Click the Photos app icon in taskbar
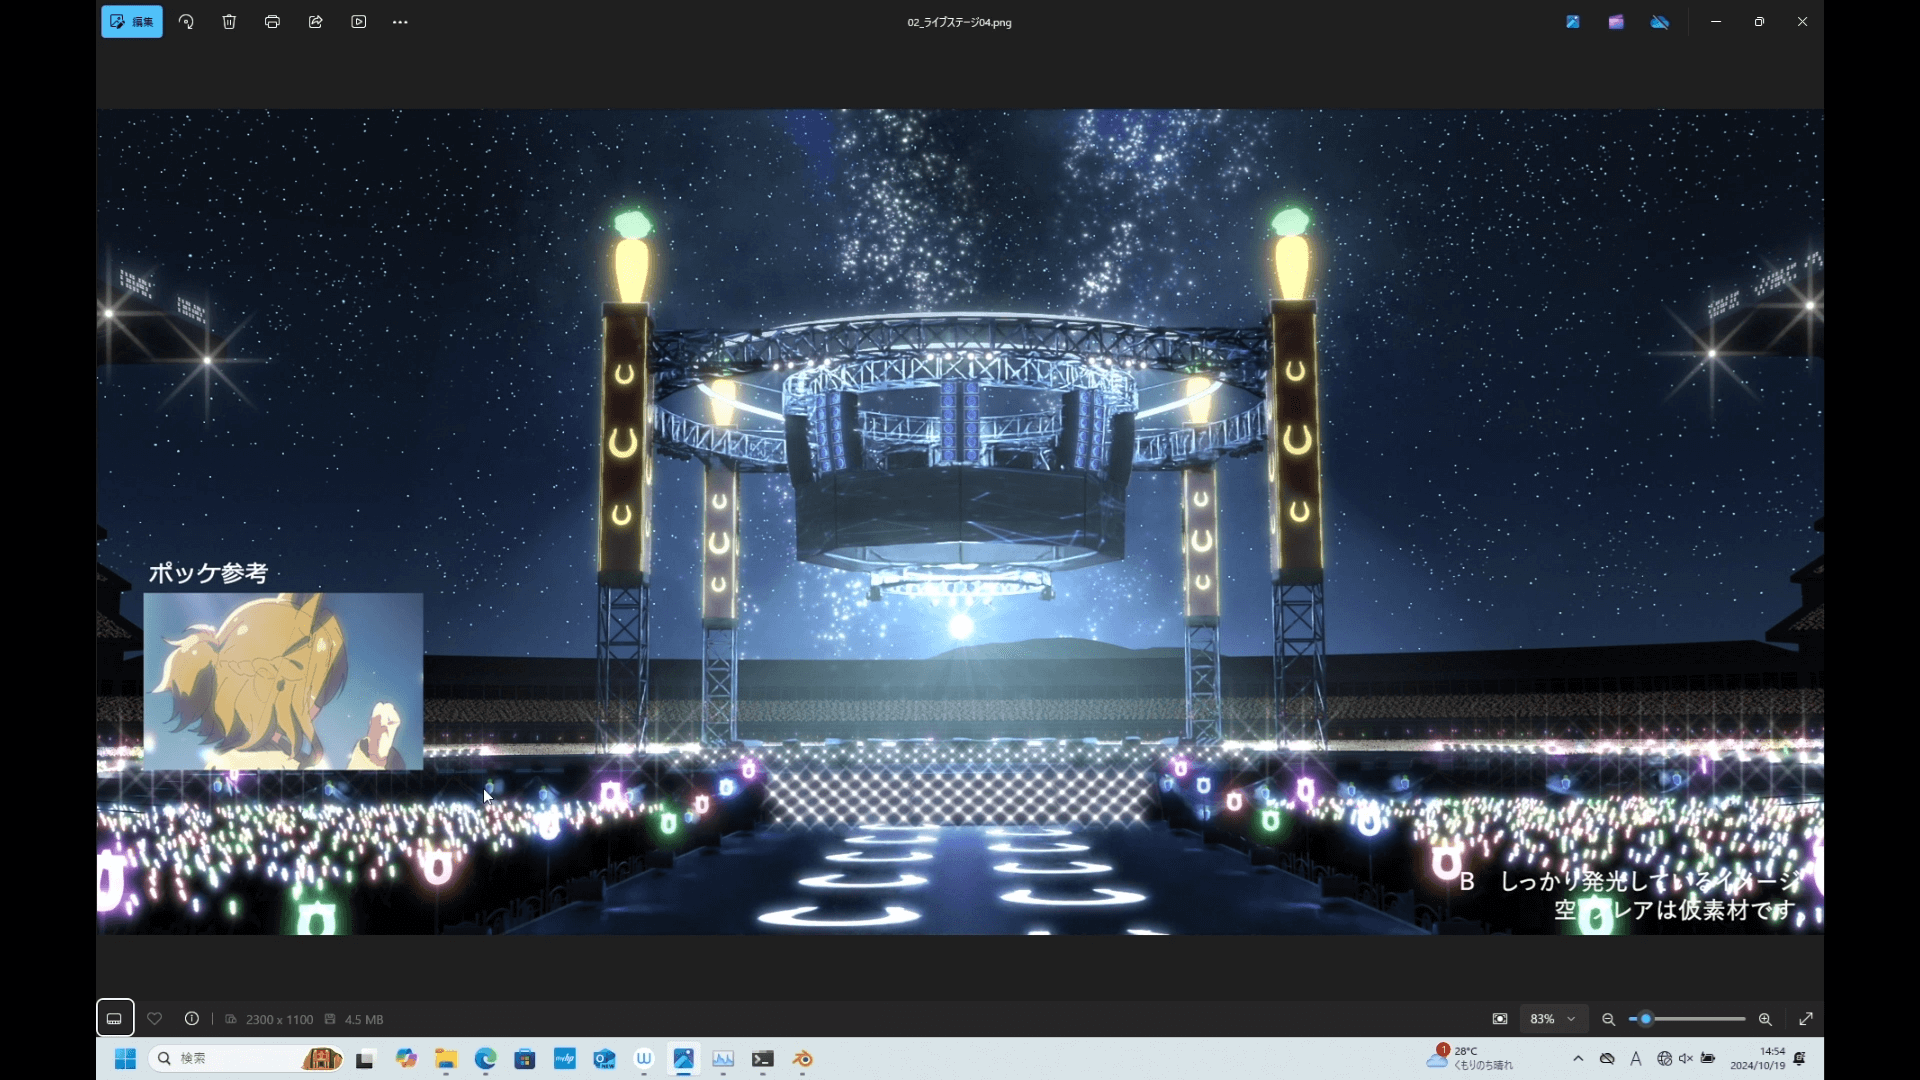This screenshot has width=1920, height=1080. point(684,1059)
